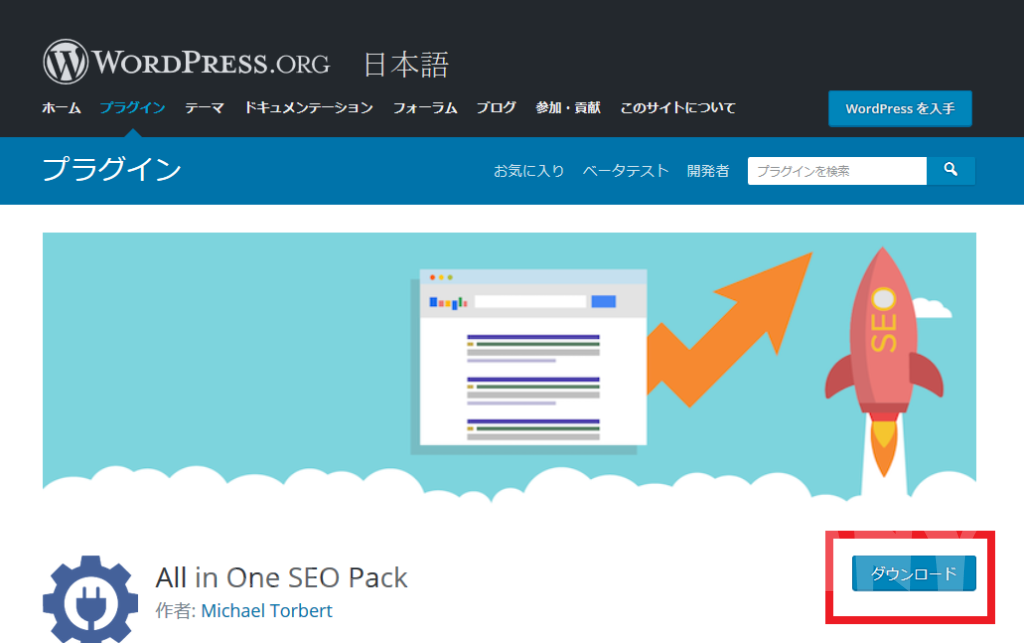Click the ダウンロード button
Image resolution: width=1024 pixels, height=643 pixels.
click(914, 573)
